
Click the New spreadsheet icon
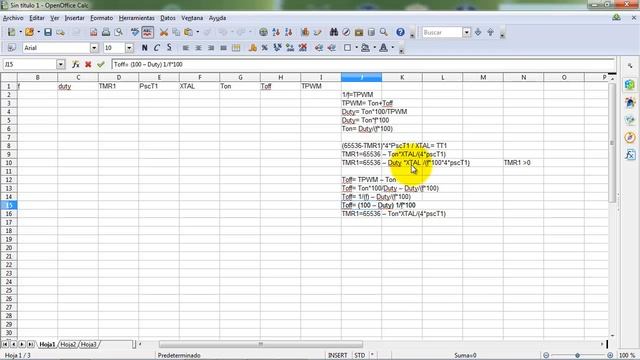tap(11, 32)
